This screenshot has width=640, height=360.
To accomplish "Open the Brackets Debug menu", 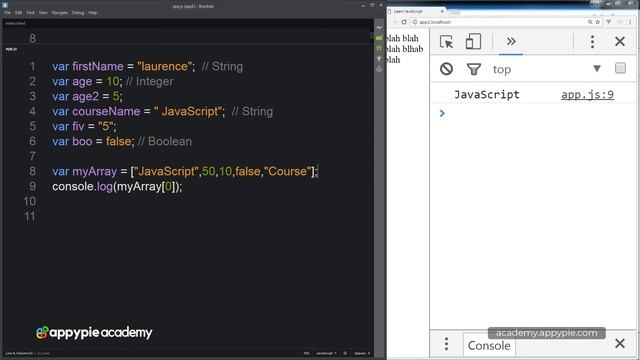I will 78,13.
